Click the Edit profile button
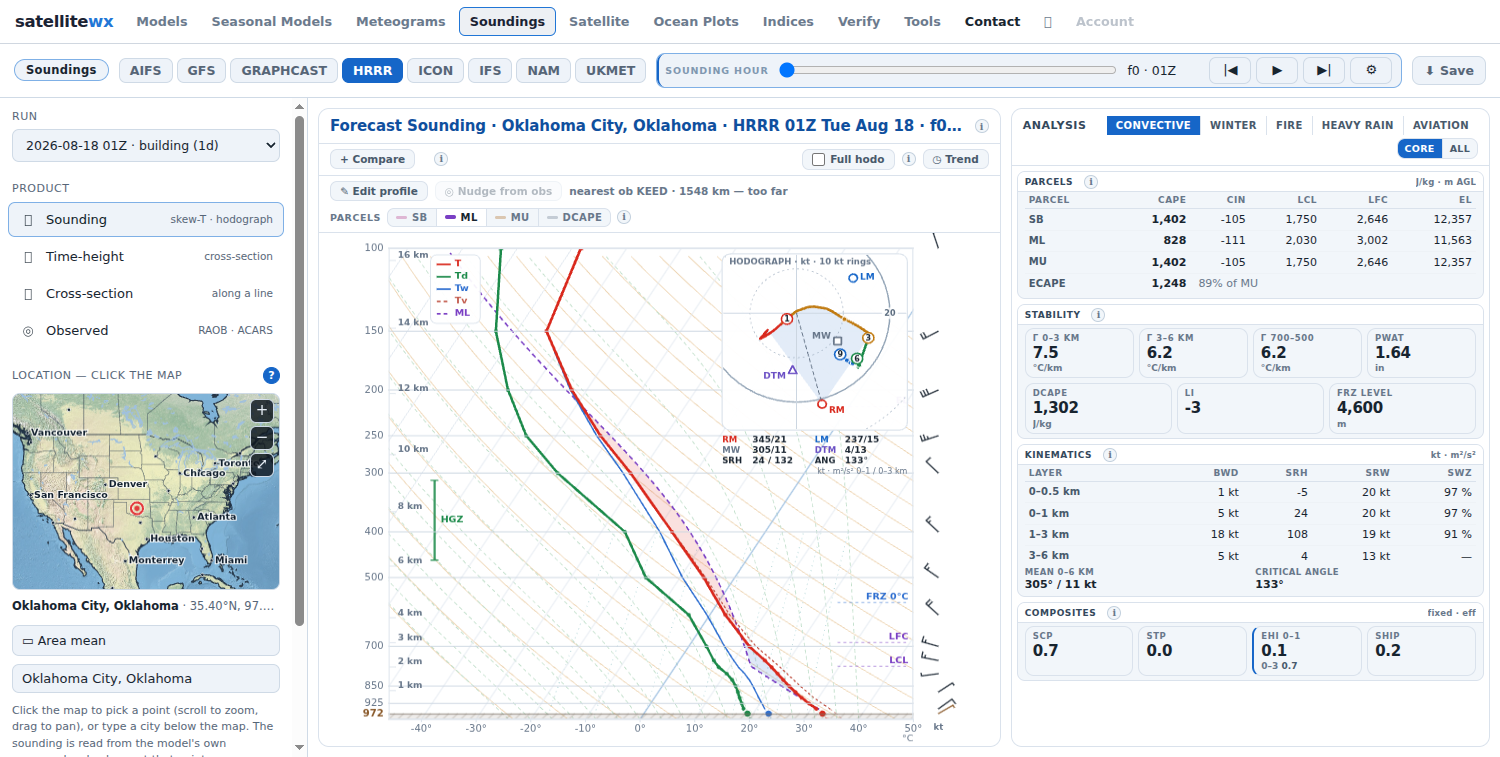 379,191
